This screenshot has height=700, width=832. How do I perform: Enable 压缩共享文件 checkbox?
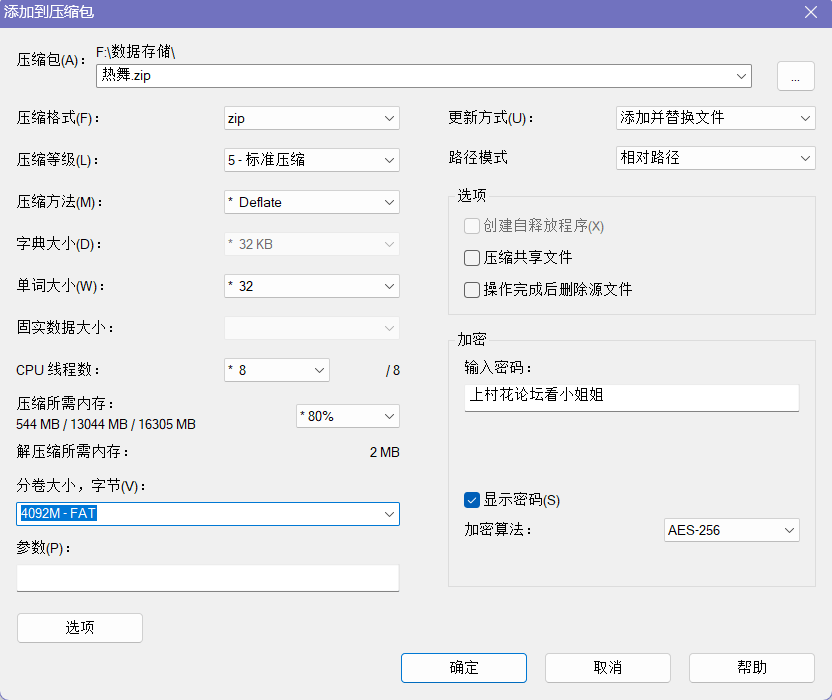472,258
